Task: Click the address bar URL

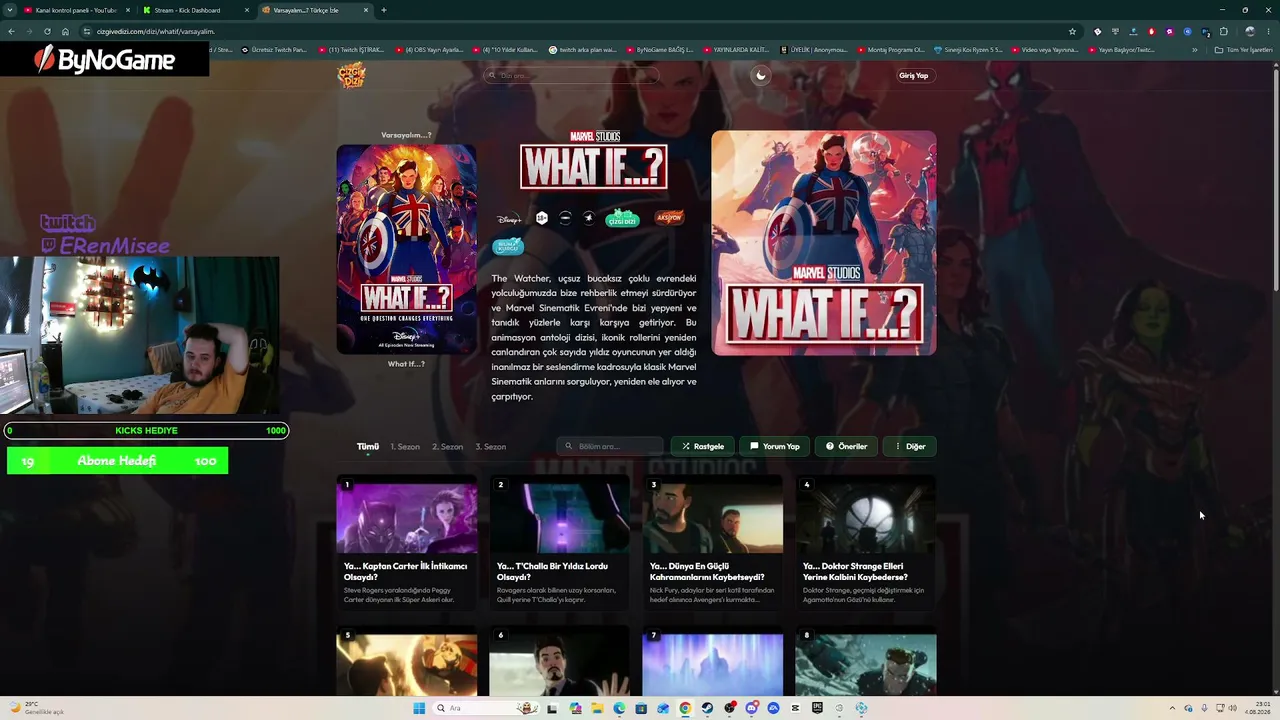Action: tap(155, 32)
